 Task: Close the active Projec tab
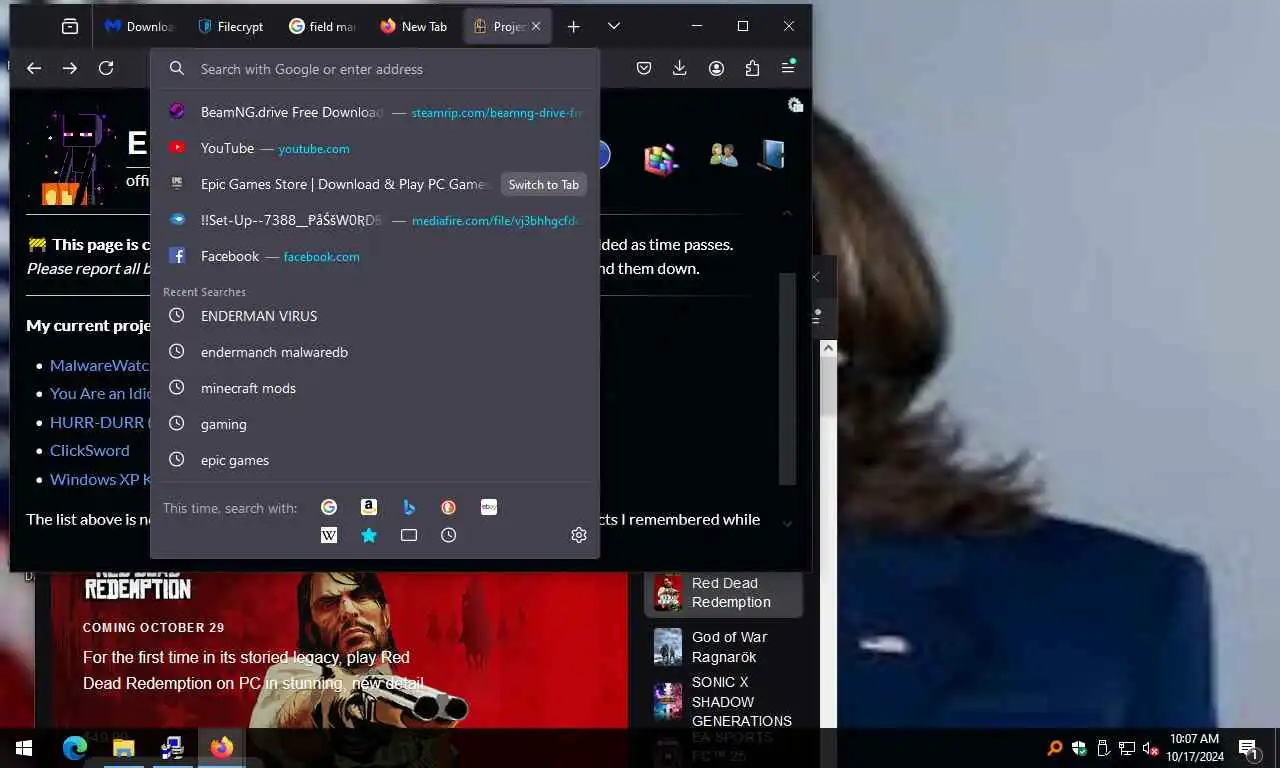tap(536, 27)
